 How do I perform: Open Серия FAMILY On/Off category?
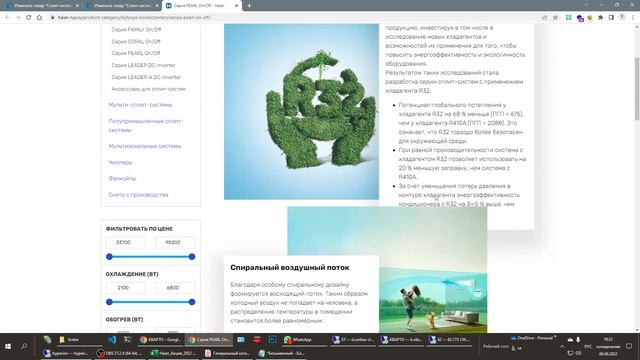coord(136,29)
